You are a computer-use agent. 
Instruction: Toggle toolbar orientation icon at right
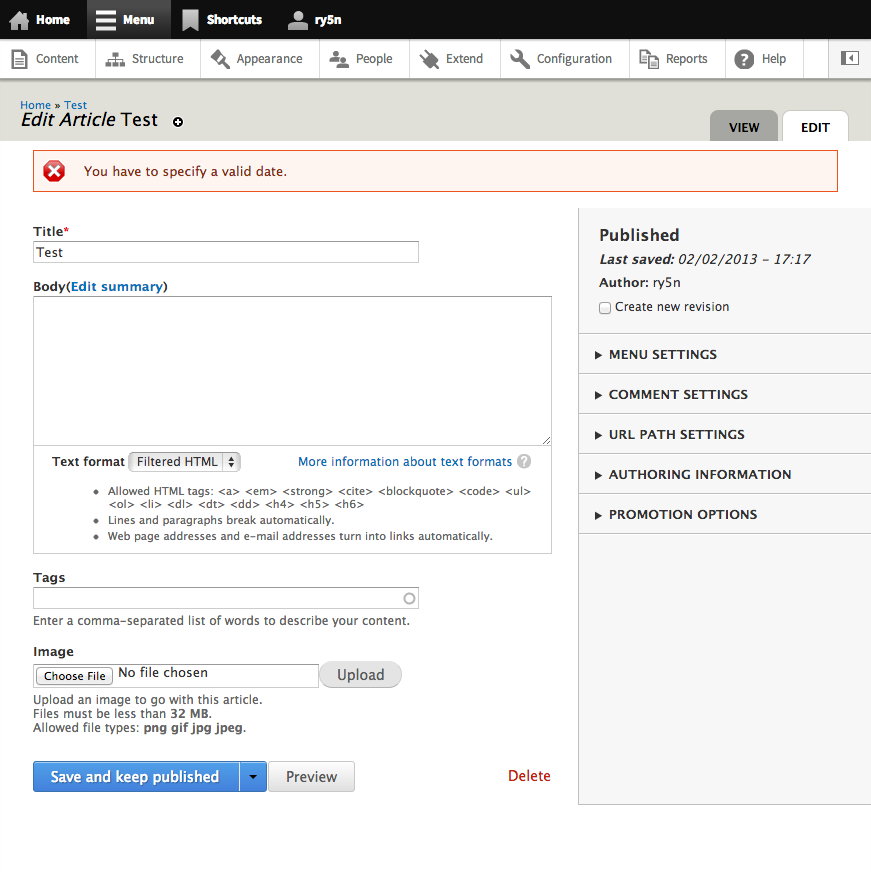[x=850, y=59]
